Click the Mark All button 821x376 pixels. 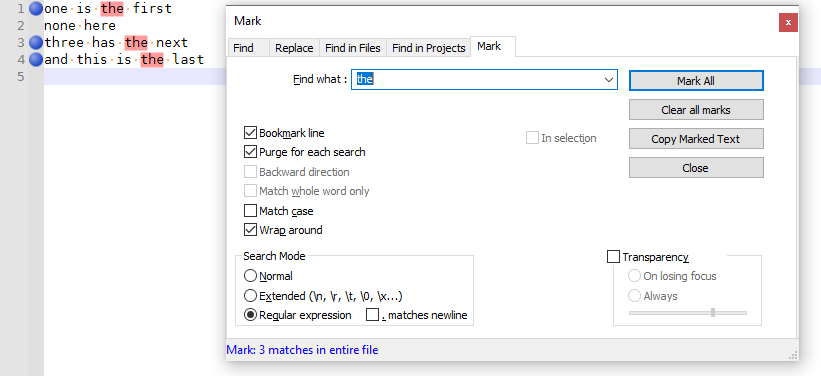click(x=696, y=81)
